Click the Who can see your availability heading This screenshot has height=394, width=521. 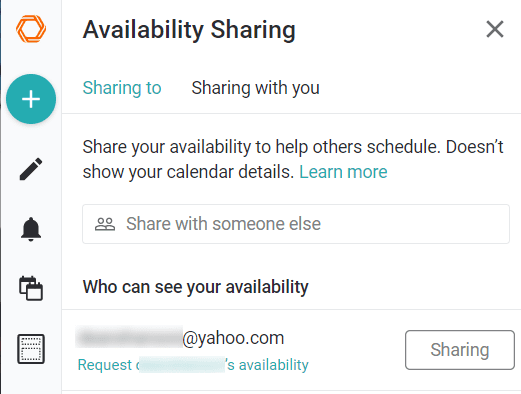point(196,287)
